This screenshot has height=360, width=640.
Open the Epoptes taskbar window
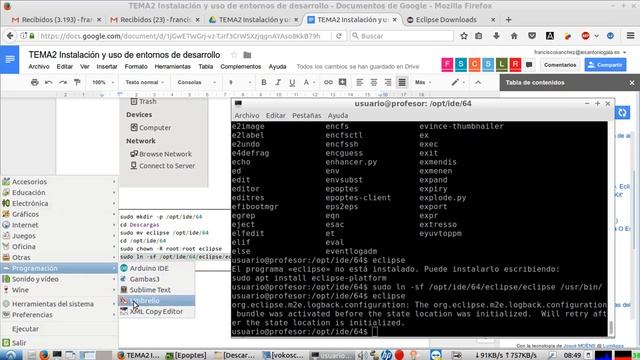tap(186, 355)
